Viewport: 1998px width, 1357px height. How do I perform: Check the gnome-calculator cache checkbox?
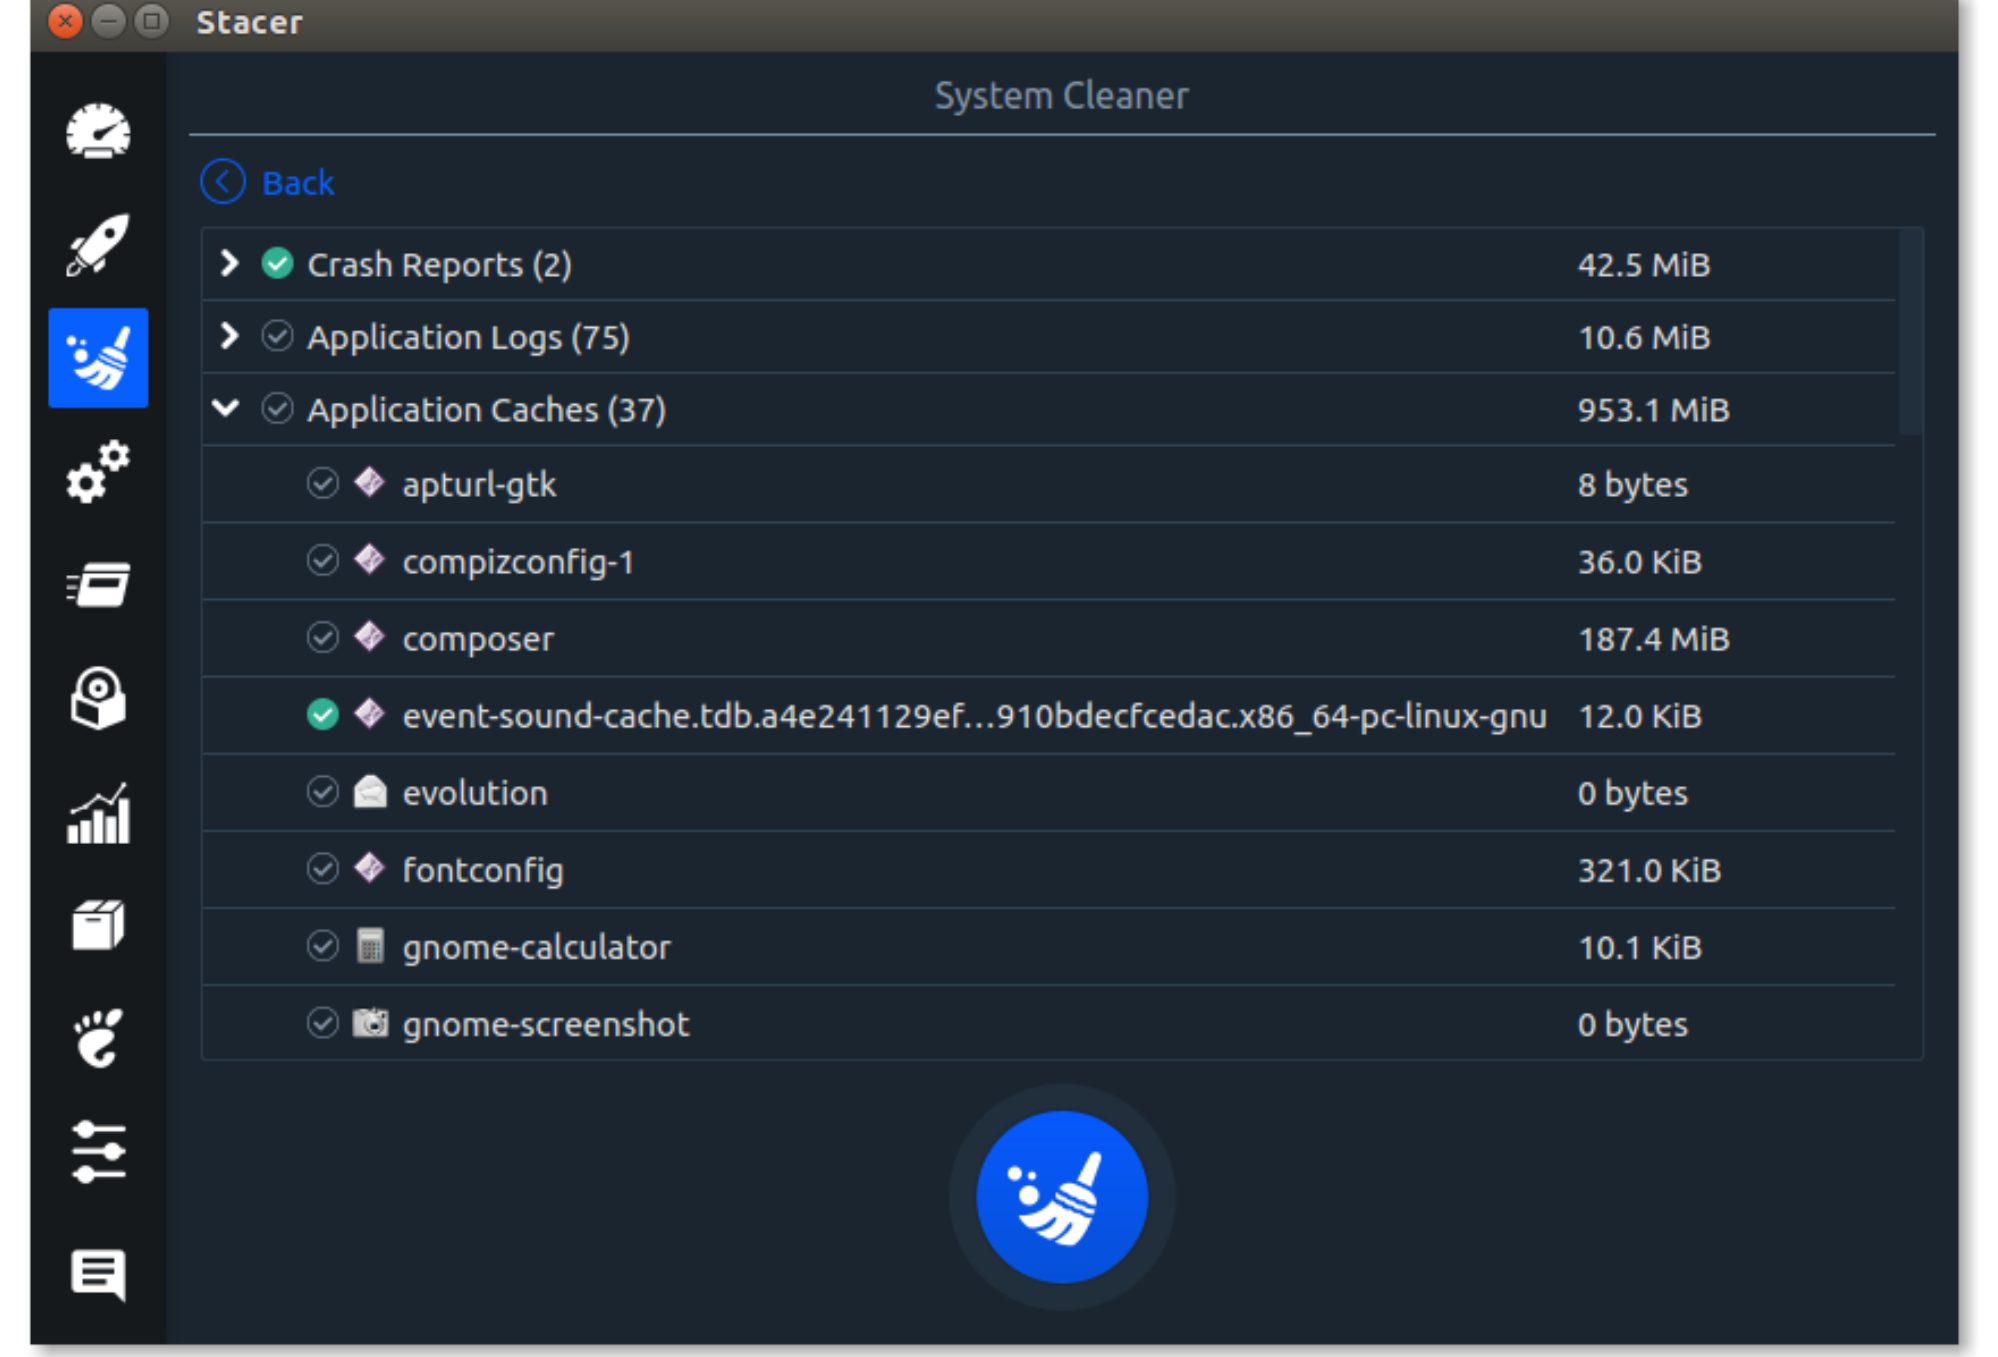(x=322, y=946)
